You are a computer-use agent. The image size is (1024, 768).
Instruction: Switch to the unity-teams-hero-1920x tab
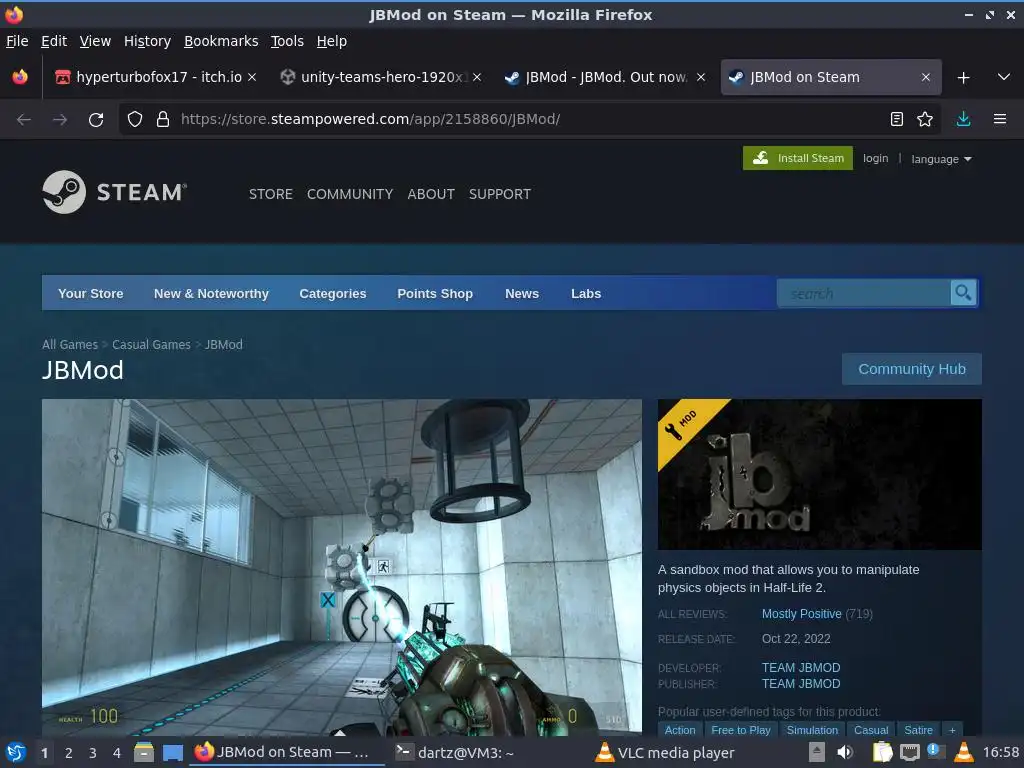(x=380, y=77)
